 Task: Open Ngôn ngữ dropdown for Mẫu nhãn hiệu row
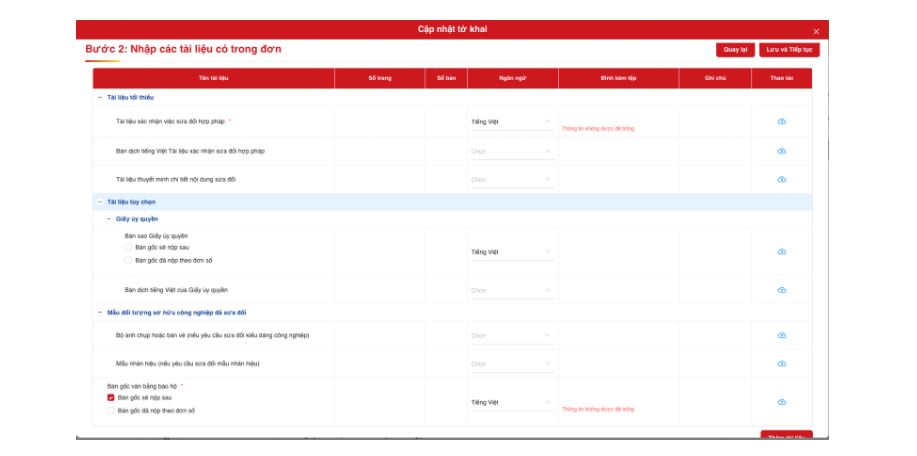click(x=511, y=363)
